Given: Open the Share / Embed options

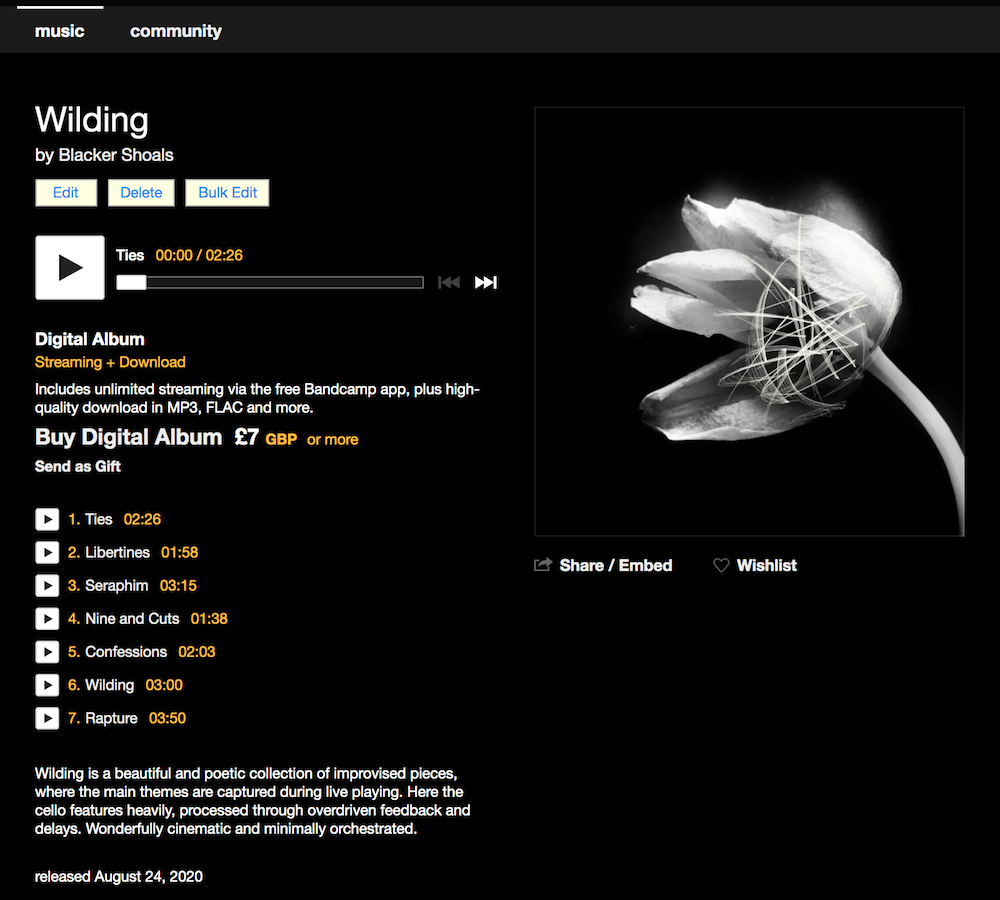Looking at the screenshot, I should (615, 565).
